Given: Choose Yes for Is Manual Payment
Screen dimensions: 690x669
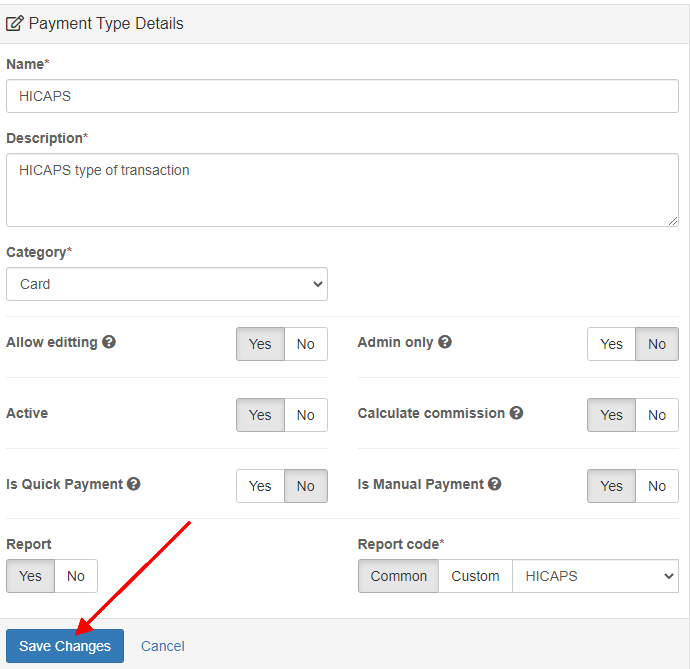Looking at the screenshot, I should (x=611, y=486).
